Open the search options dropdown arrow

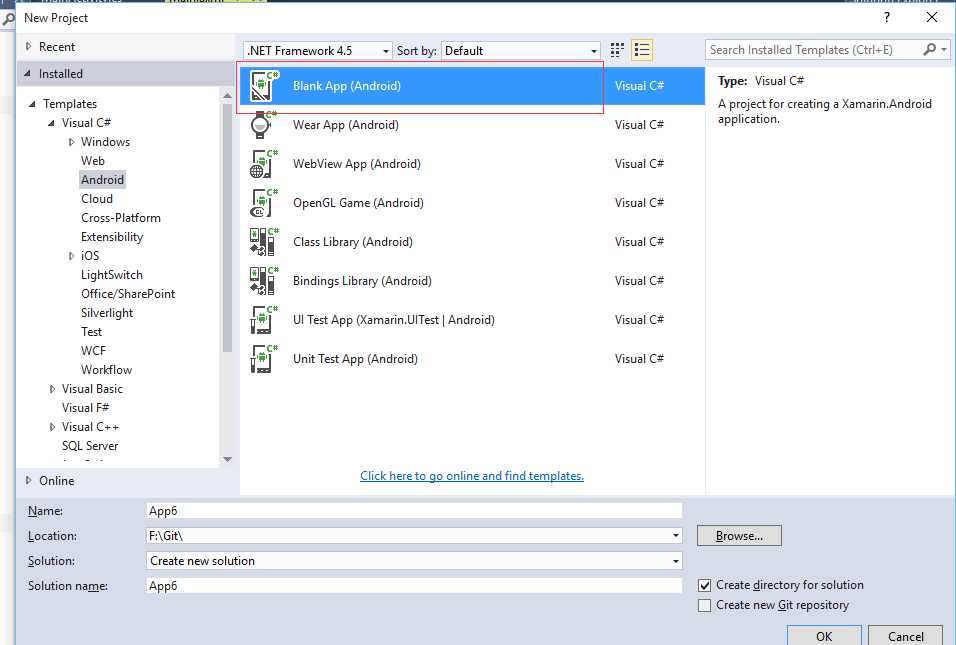coord(944,49)
